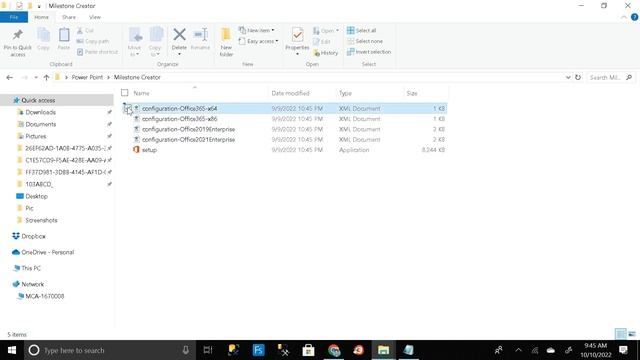Create a New folder
The height and width of the screenshot is (360, 640).
coord(226,42)
